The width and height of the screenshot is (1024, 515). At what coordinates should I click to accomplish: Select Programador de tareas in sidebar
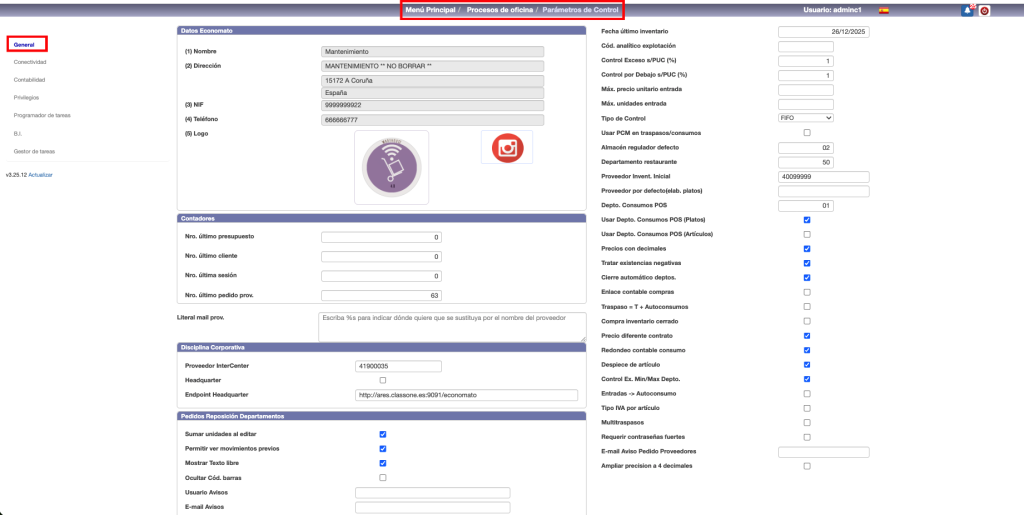(42, 115)
